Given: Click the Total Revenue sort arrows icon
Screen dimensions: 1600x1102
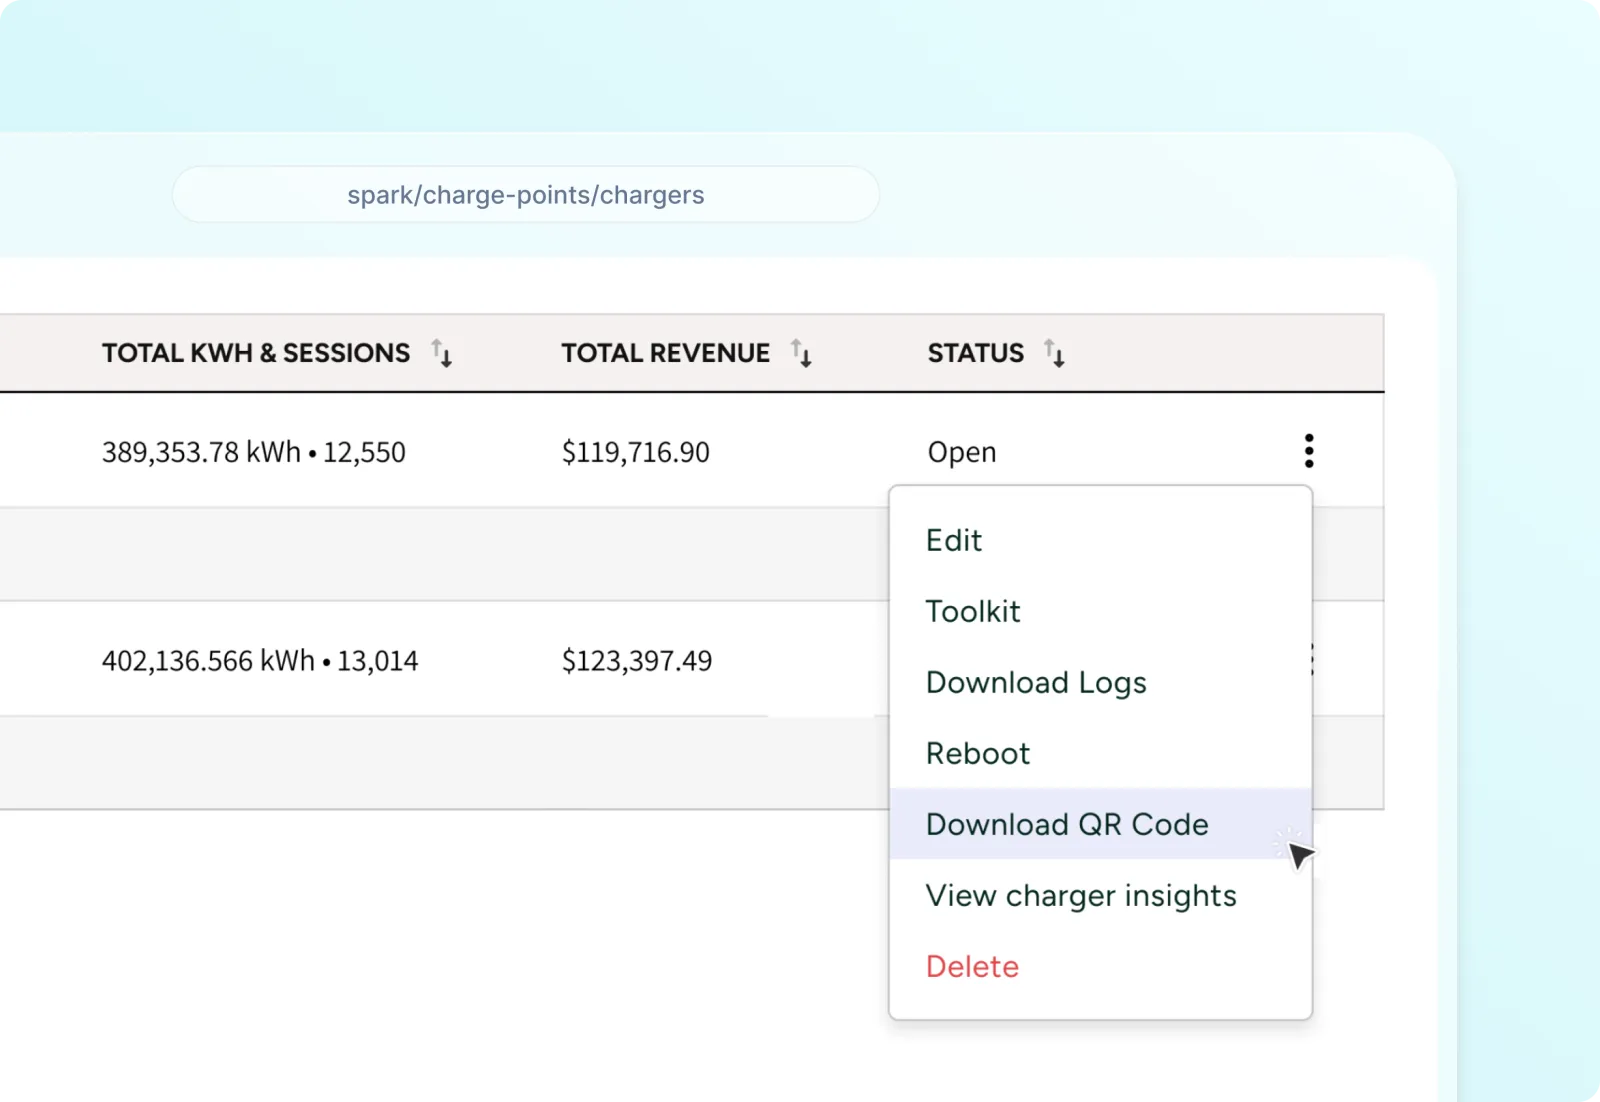Looking at the screenshot, I should [x=801, y=353].
